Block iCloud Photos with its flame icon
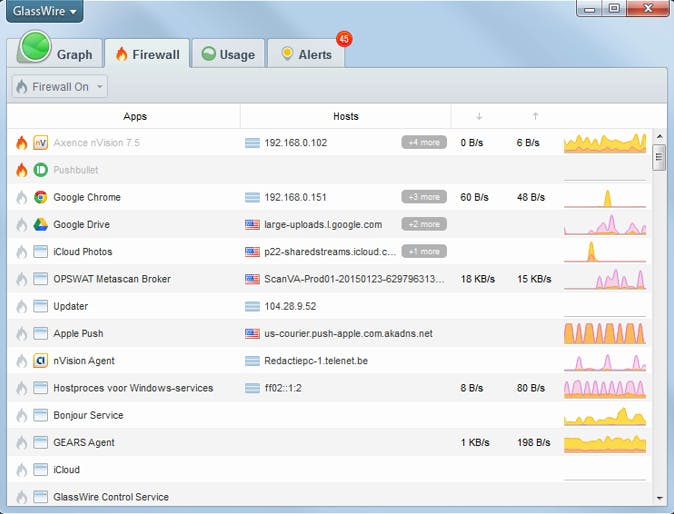 click(x=21, y=252)
